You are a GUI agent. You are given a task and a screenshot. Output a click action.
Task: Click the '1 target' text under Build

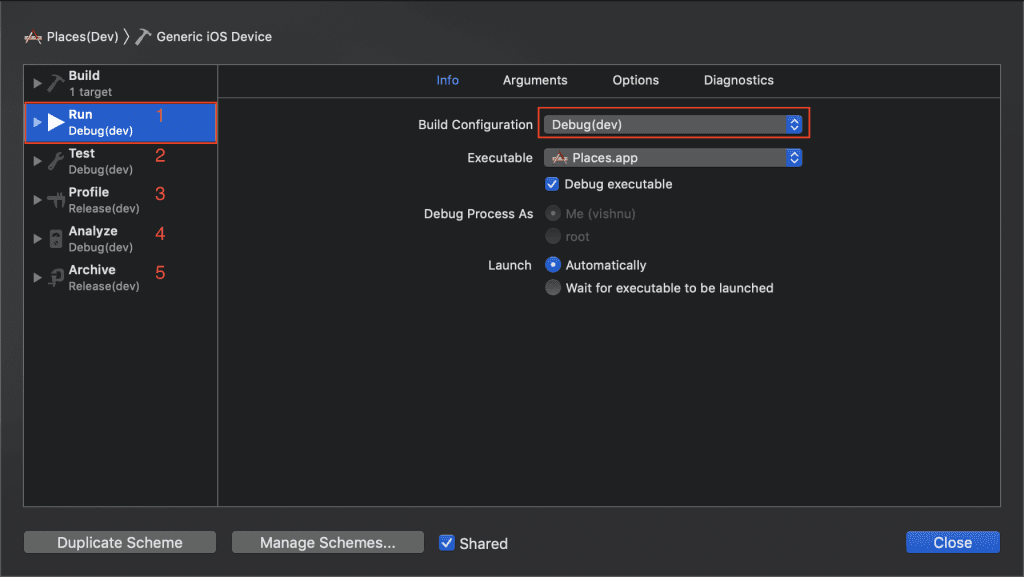[90, 92]
